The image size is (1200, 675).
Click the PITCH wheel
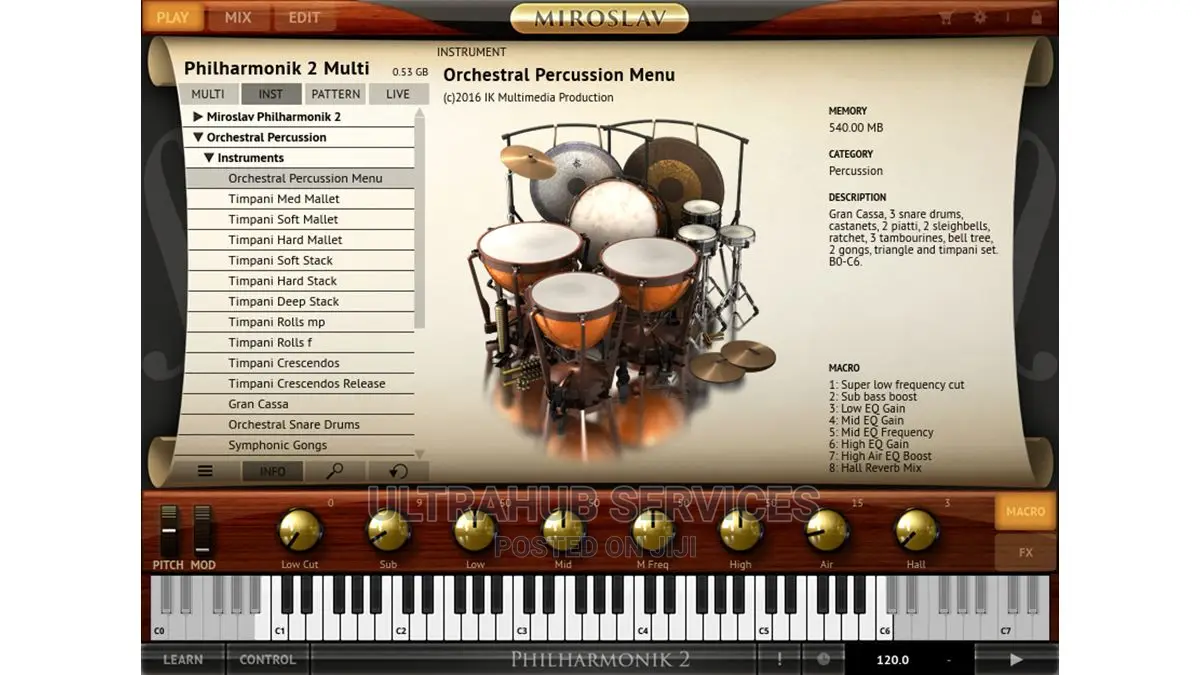click(169, 531)
